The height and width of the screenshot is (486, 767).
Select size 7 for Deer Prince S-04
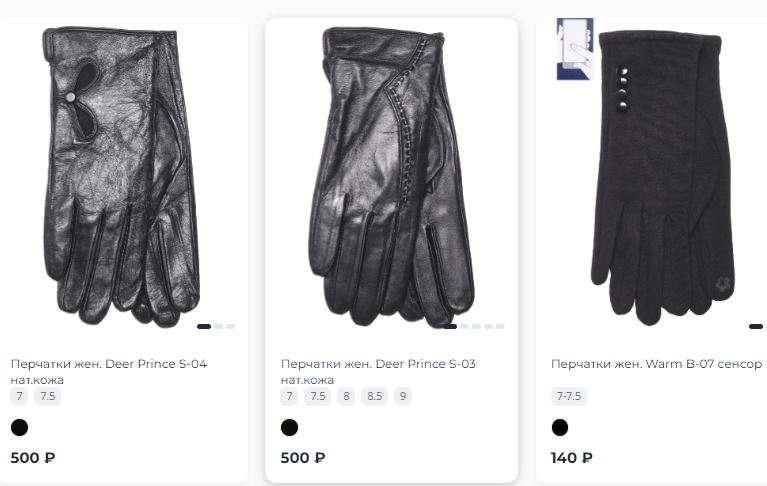click(x=19, y=396)
